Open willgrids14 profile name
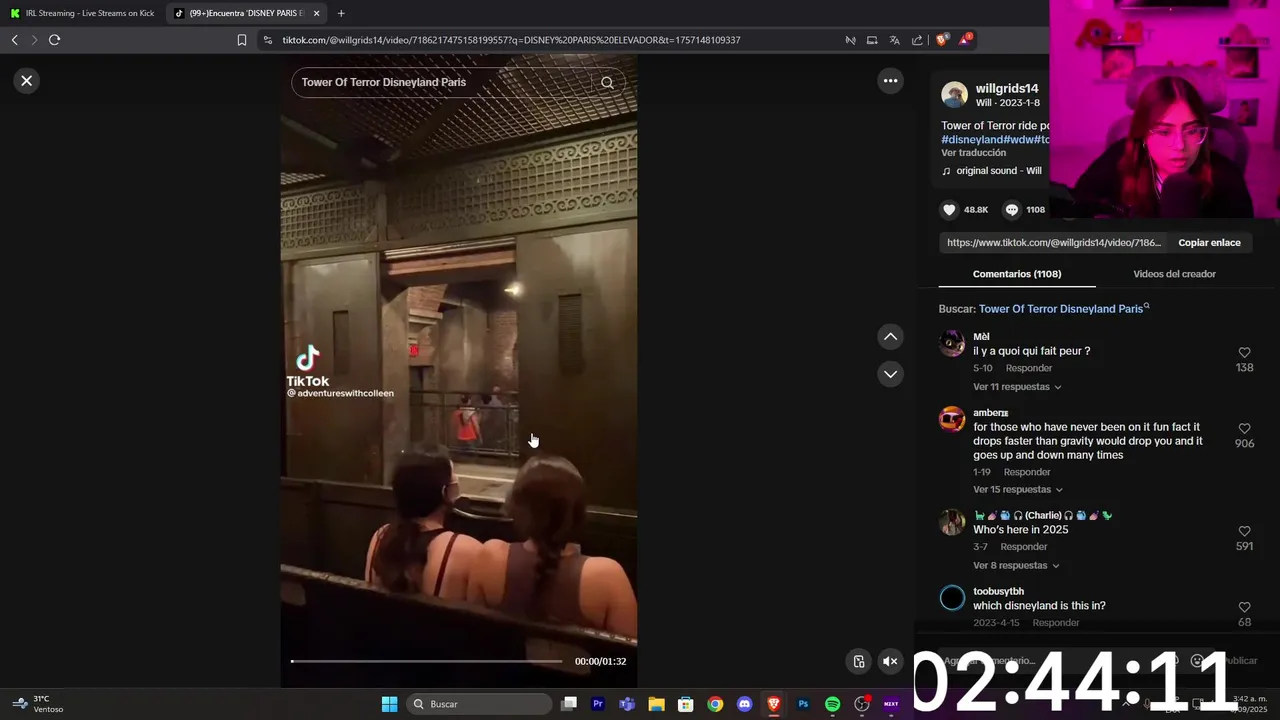Image resolution: width=1280 pixels, height=720 pixels. point(1007,89)
